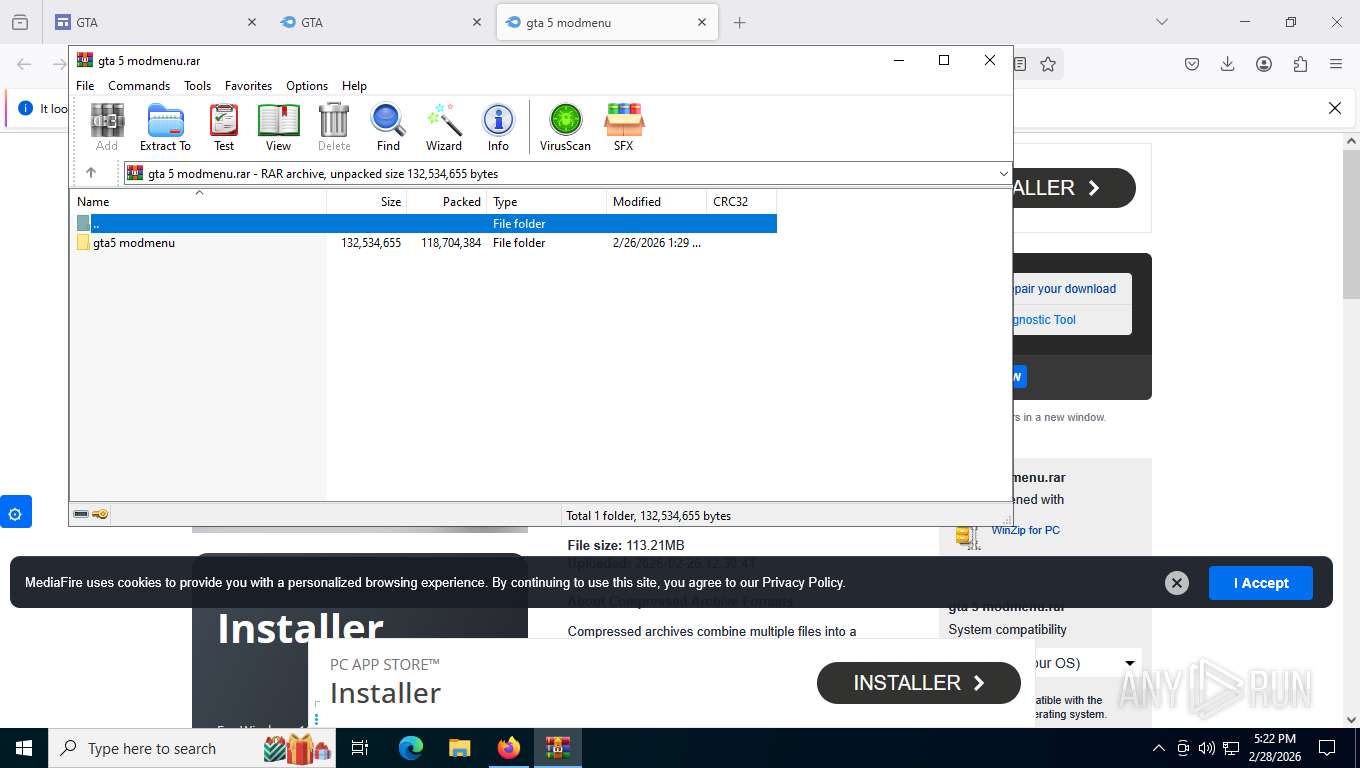
Task: Open Firefox View button left of tabs
Action: 19,22
